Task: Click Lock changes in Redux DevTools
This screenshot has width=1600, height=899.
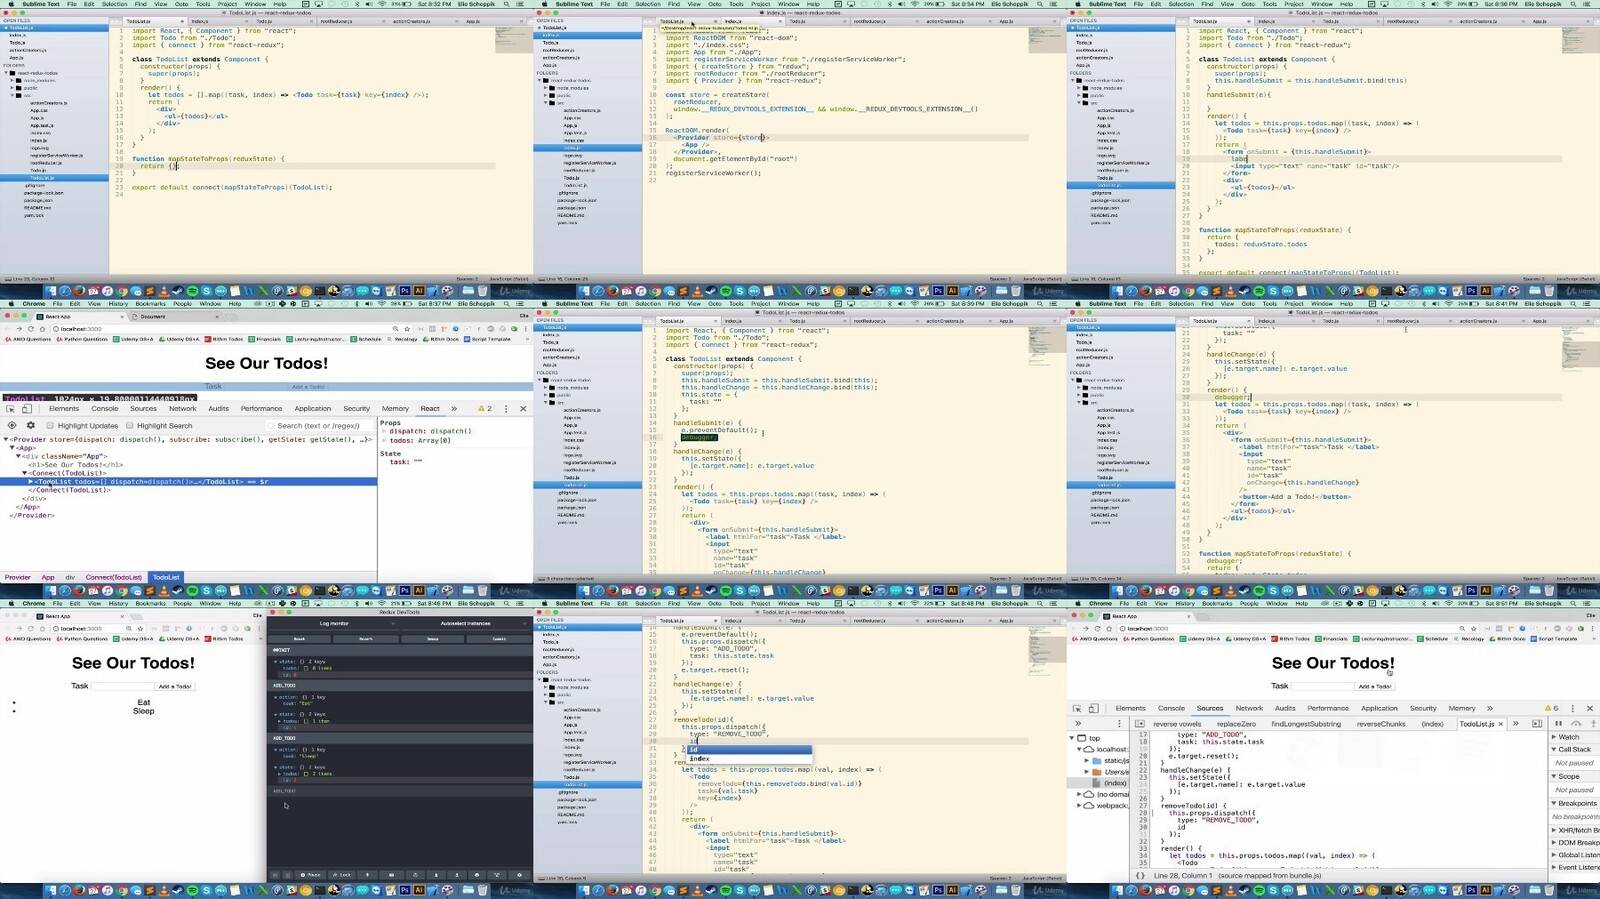Action: (x=343, y=875)
